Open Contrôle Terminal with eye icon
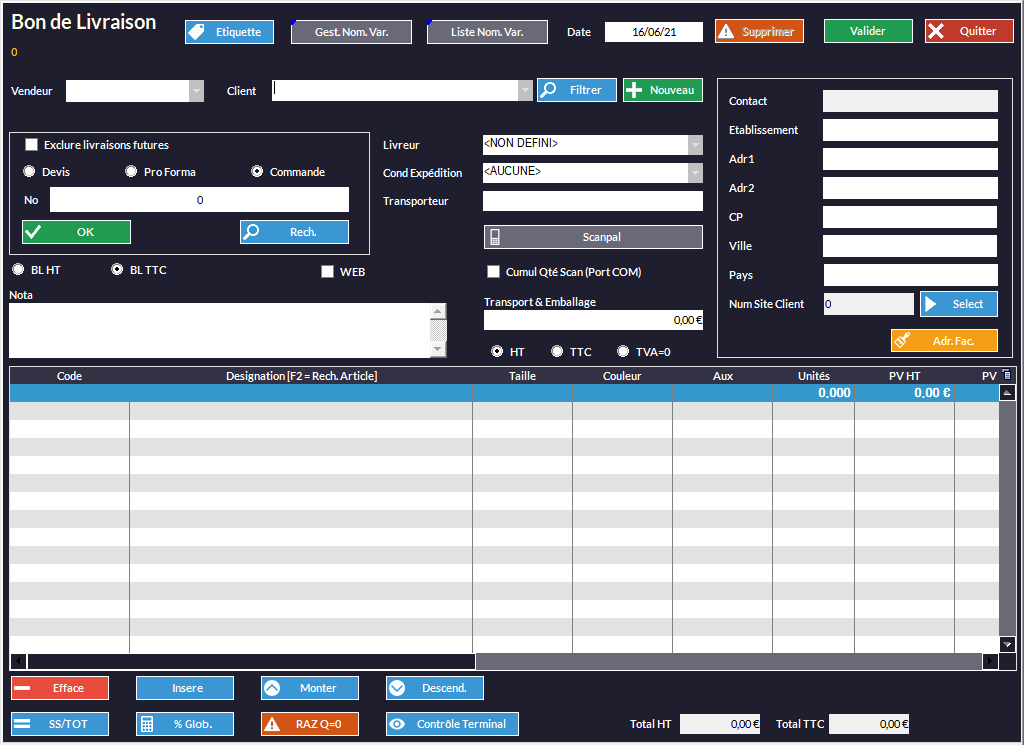 tap(452, 724)
